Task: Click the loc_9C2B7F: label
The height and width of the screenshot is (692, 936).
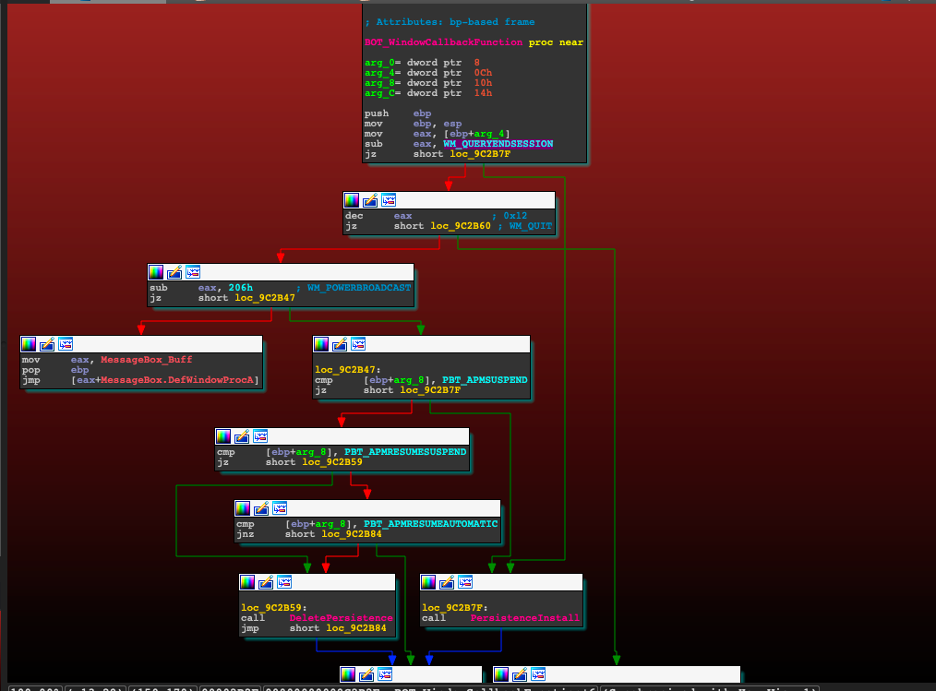Action: click(455, 608)
